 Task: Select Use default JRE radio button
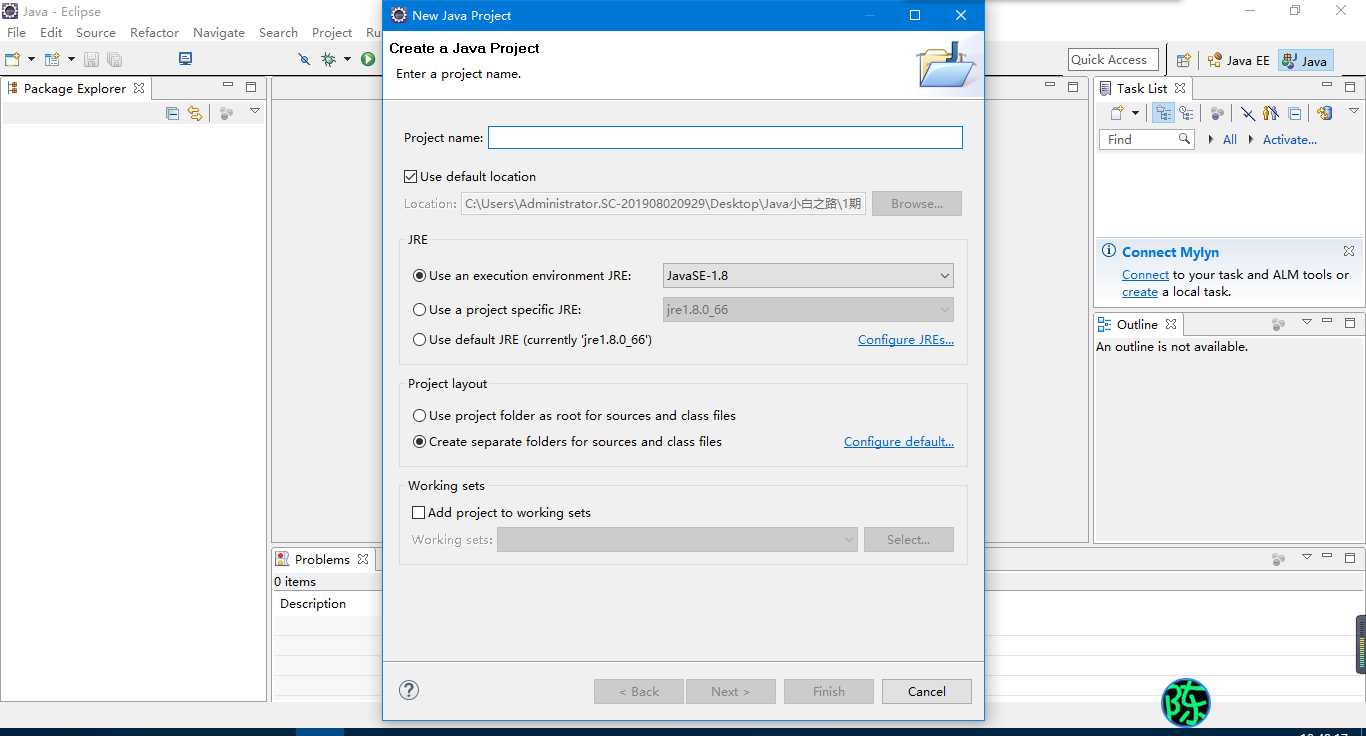(420, 339)
